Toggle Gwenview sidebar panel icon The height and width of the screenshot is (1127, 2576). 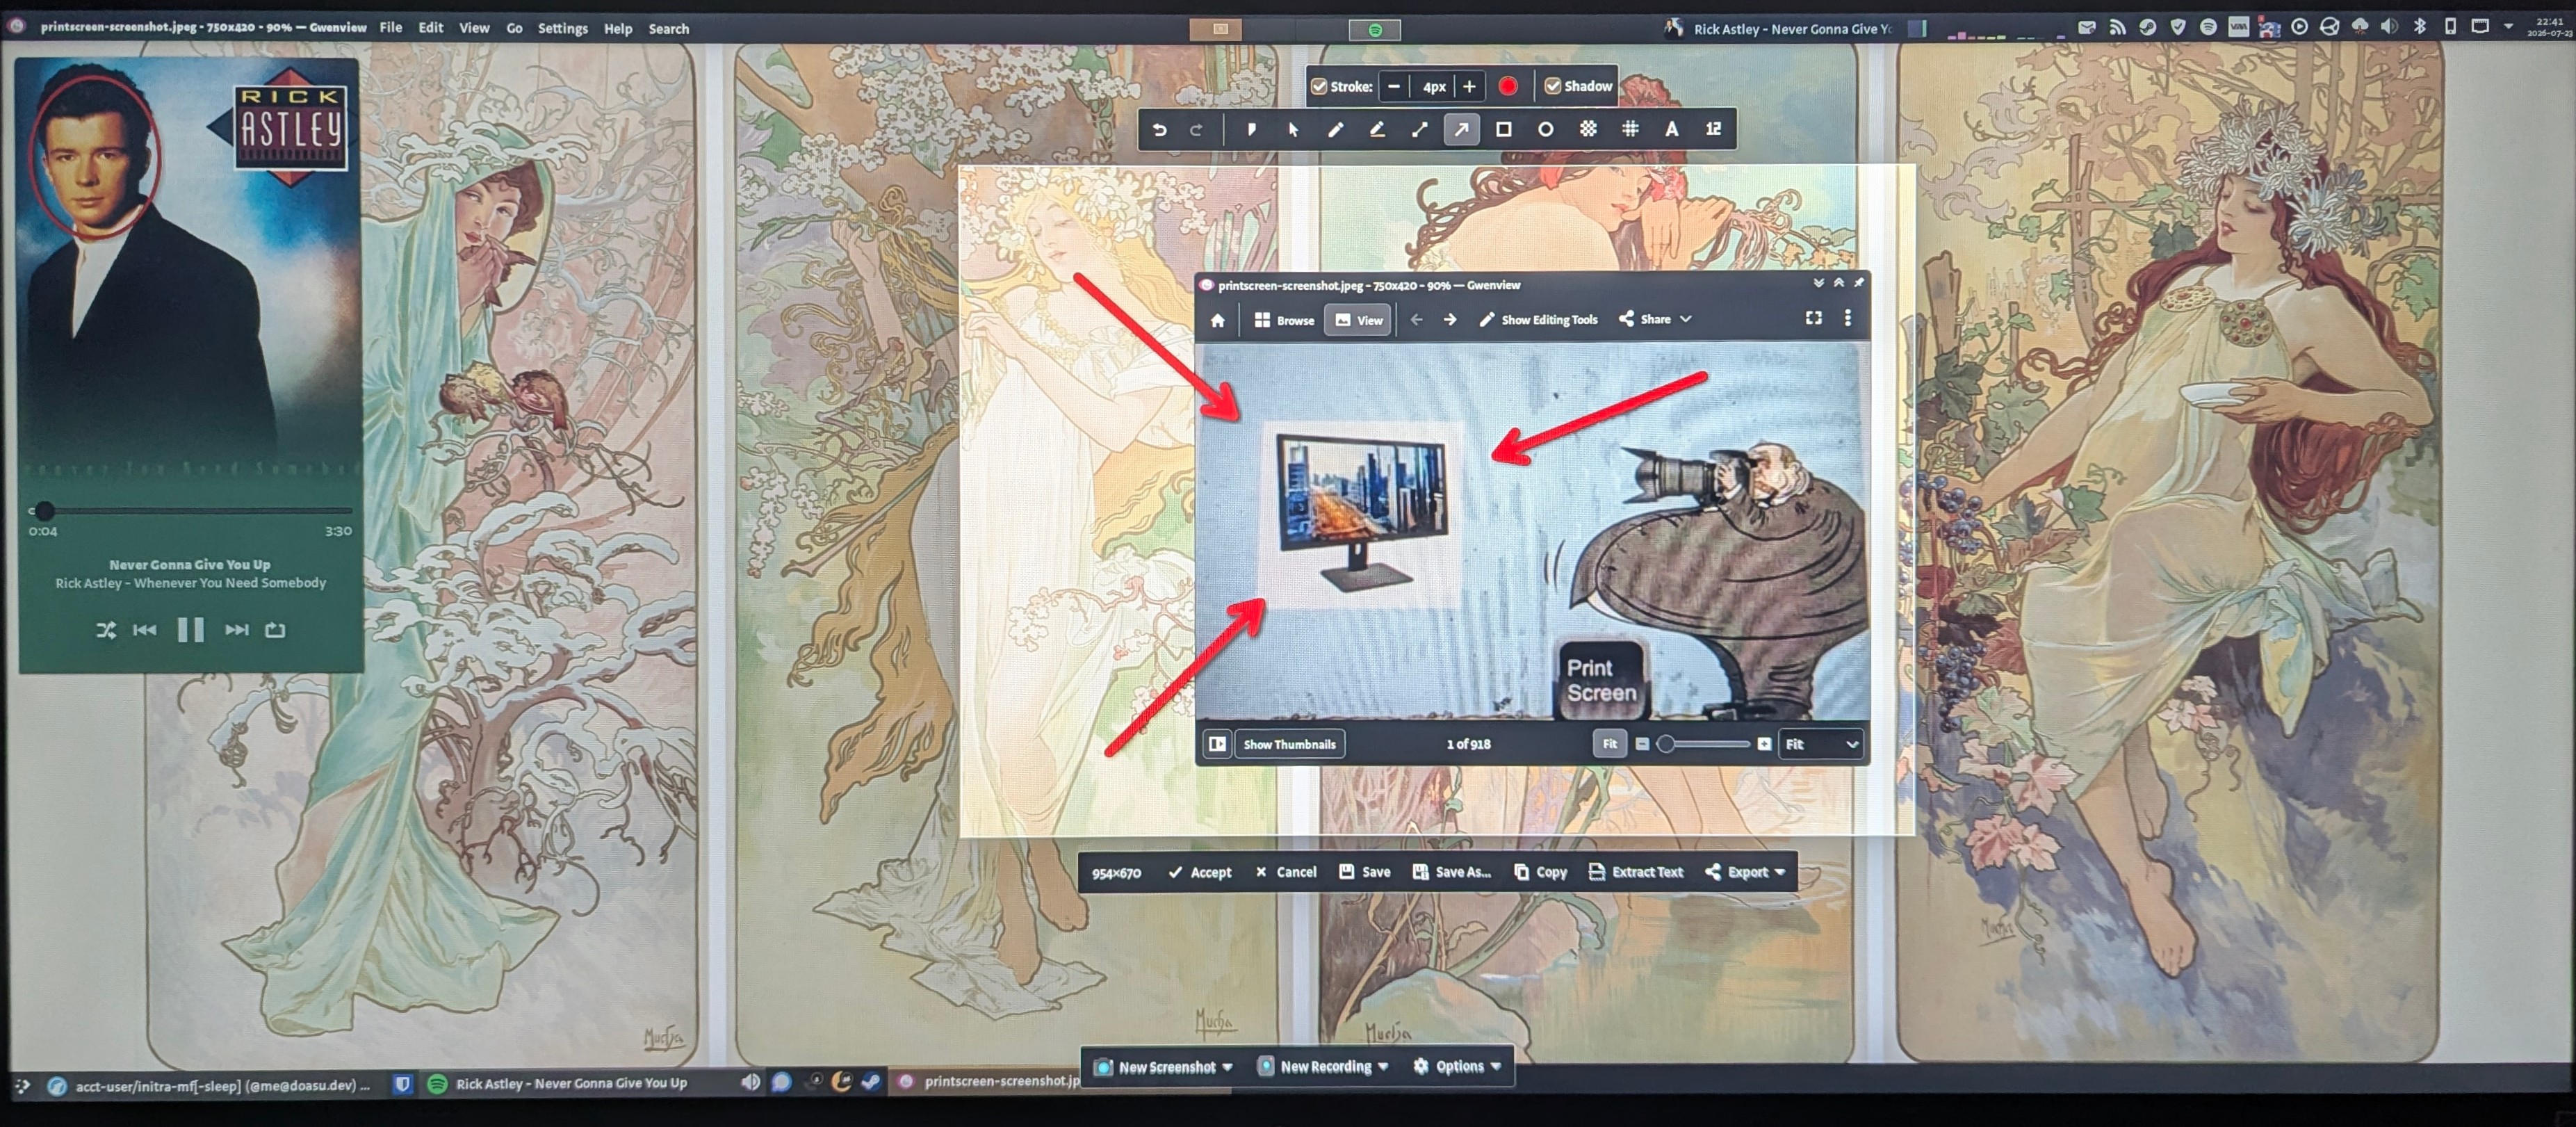tap(1217, 744)
